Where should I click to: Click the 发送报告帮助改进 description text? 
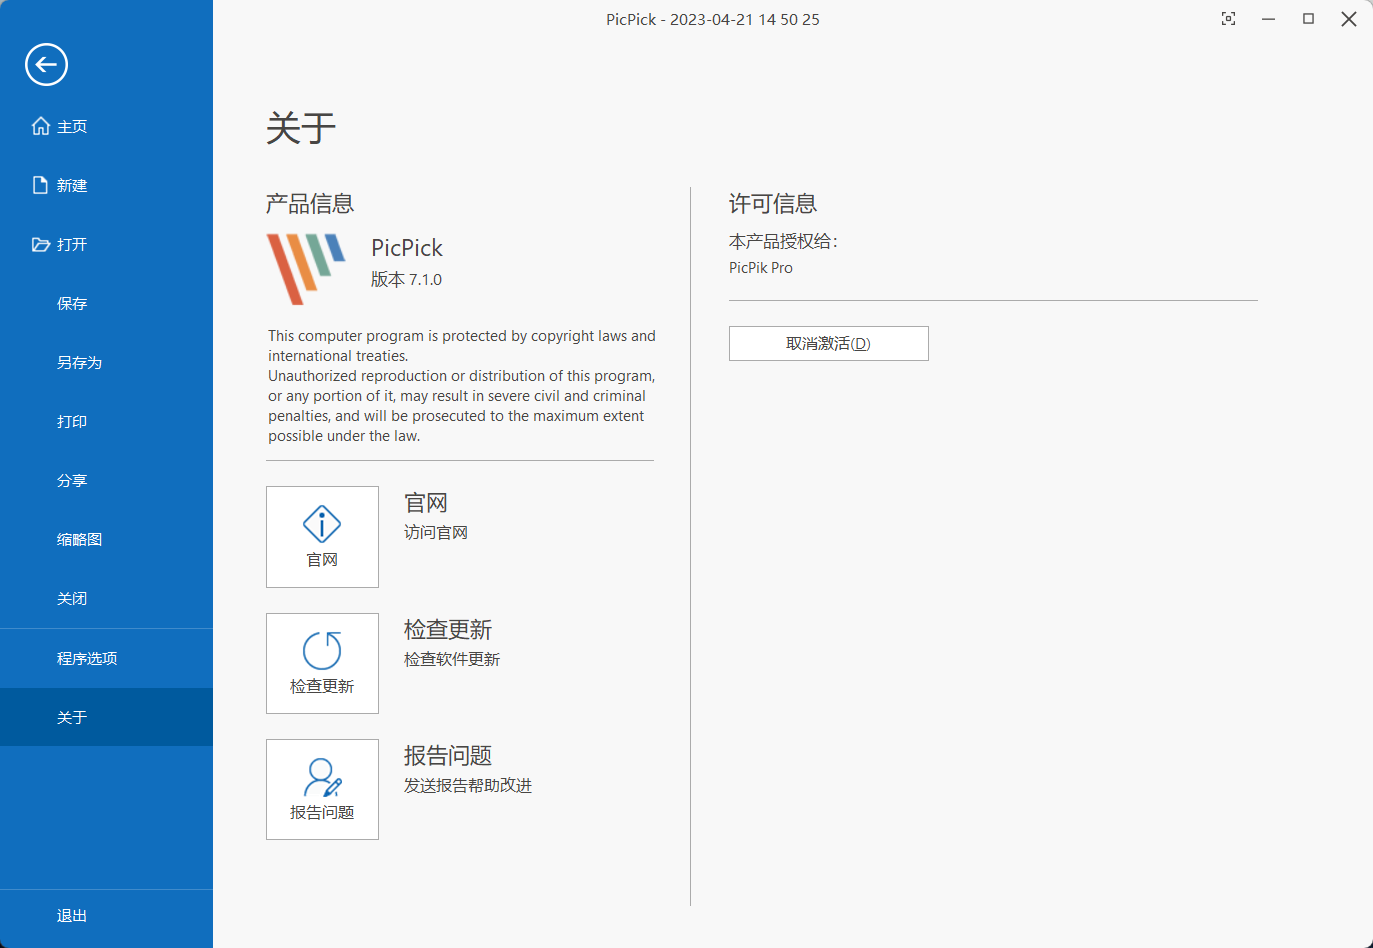click(468, 785)
